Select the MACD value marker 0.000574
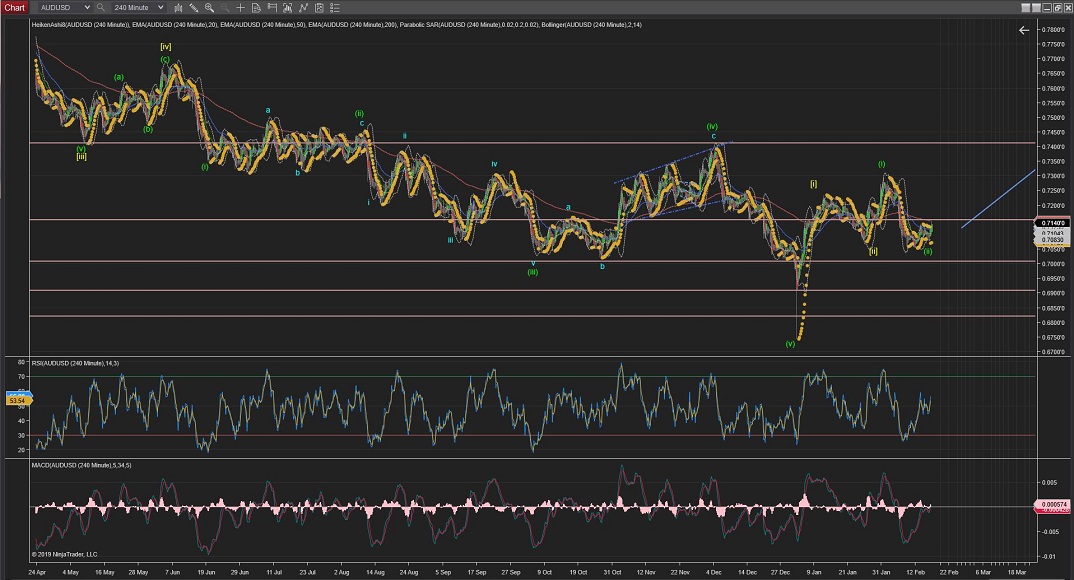Screen dimensions: 1074x580 click(x=1053, y=505)
